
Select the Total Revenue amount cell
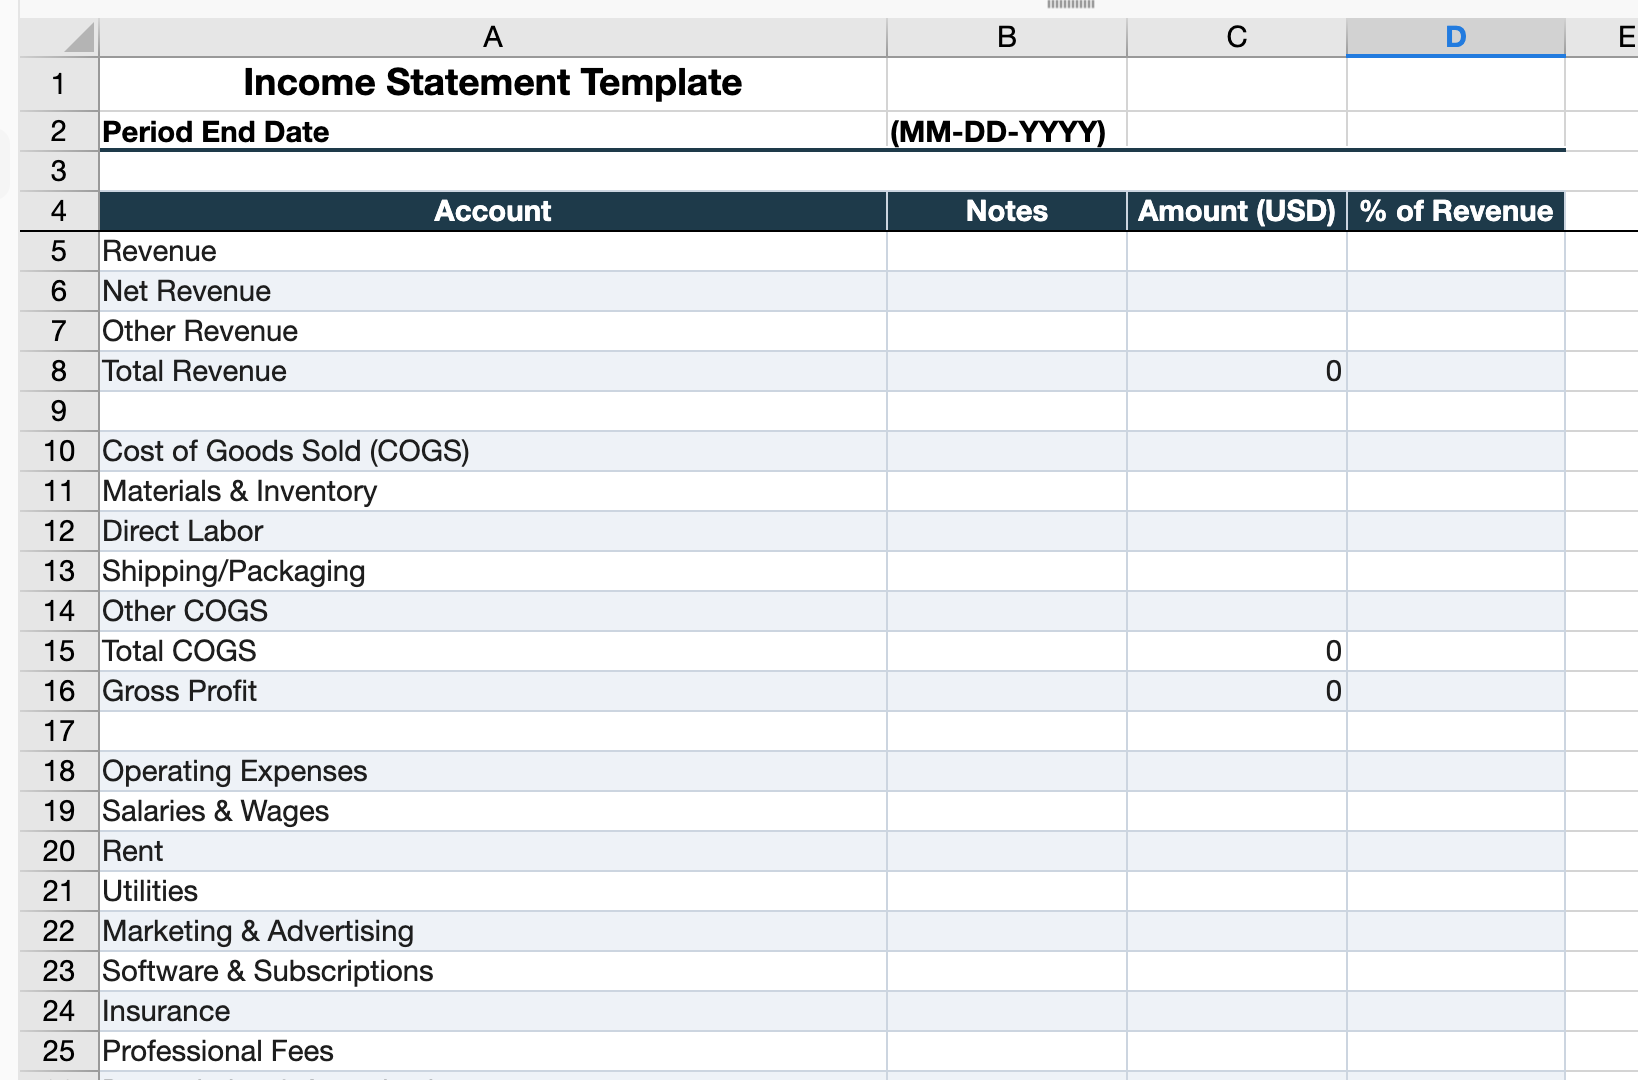coord(1236,371)
